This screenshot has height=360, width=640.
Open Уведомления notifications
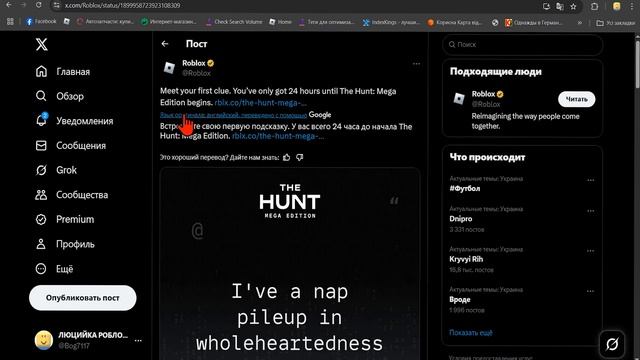point(74,121)
